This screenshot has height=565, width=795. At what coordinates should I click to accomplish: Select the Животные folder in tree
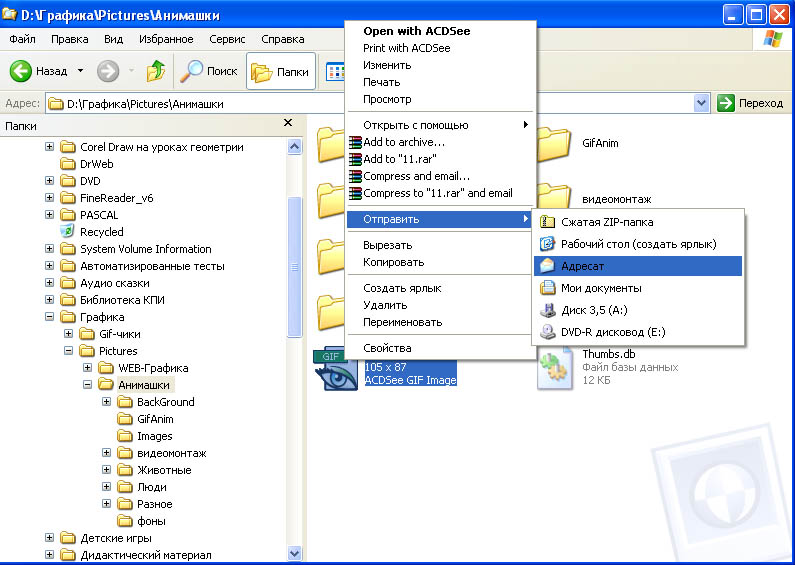155,470
